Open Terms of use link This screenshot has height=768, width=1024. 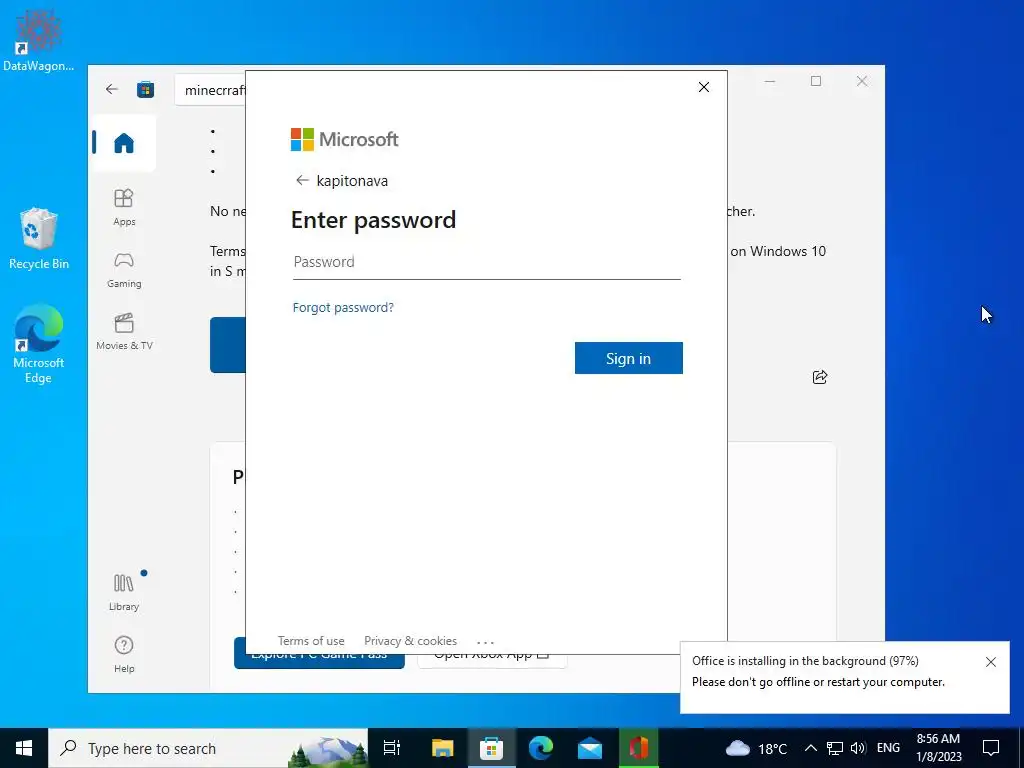click(x=311, y=641)
